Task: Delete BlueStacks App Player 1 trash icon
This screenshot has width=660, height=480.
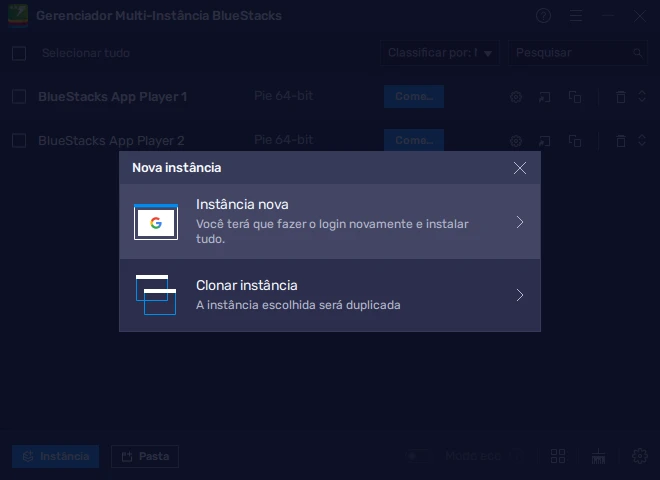Action: click(x=621, y=97)
